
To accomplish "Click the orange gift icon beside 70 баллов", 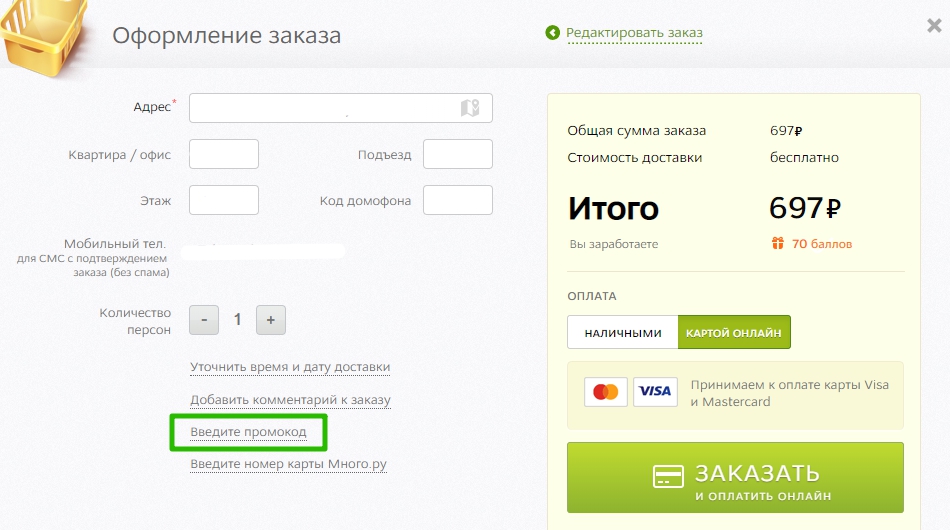I will 777,244.
